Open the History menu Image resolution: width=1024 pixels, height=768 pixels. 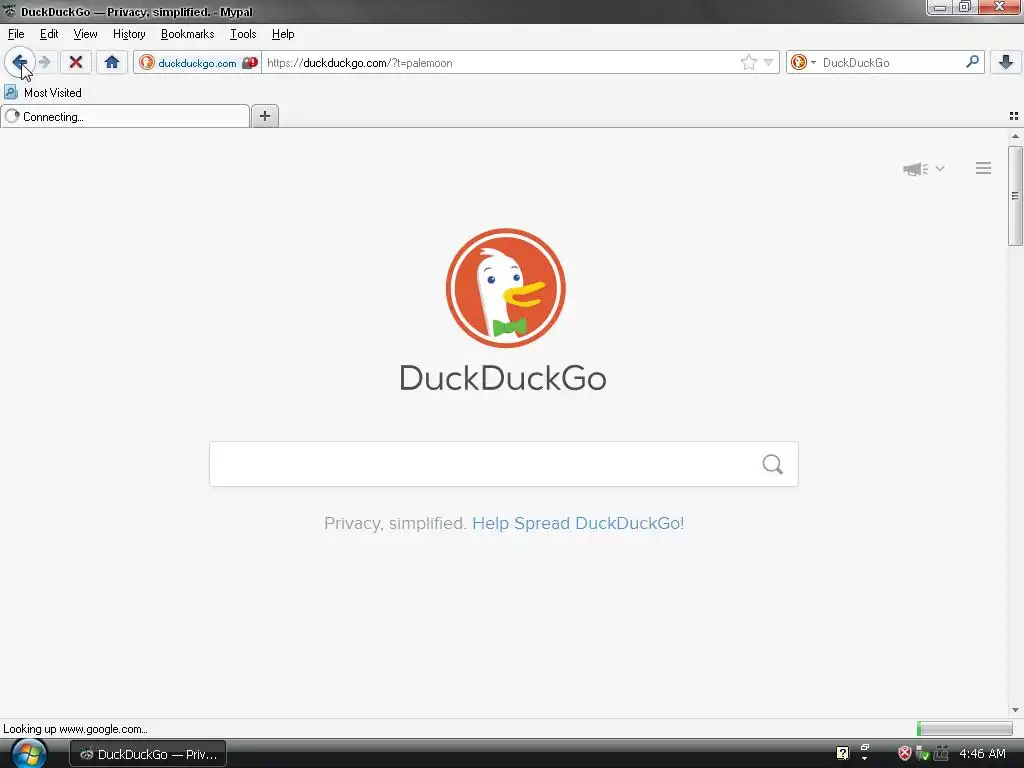(x=129, y=34)
